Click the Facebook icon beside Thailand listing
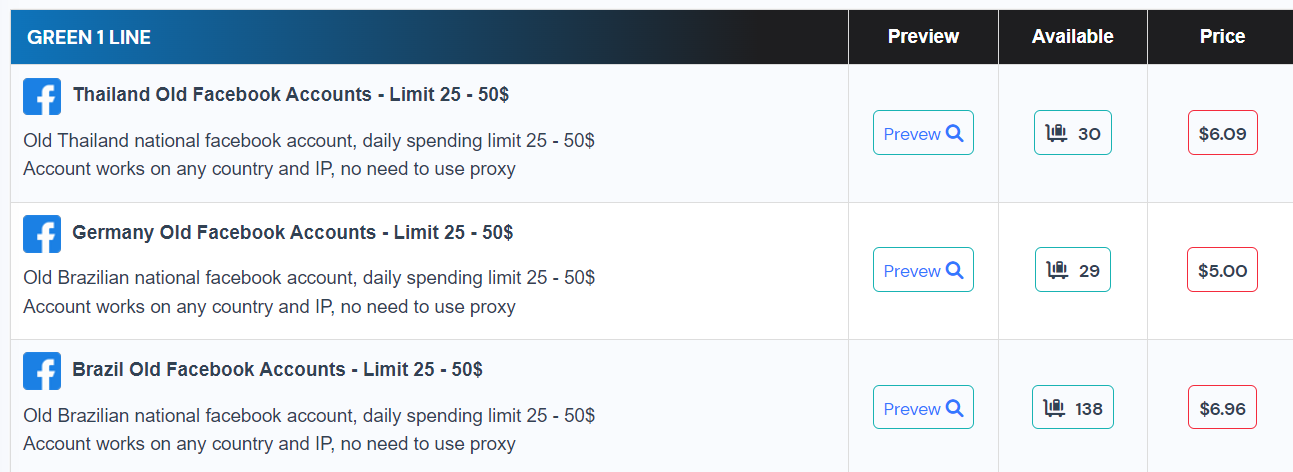Viewport: 1293px width, 472px height. (x=42, y=96)
